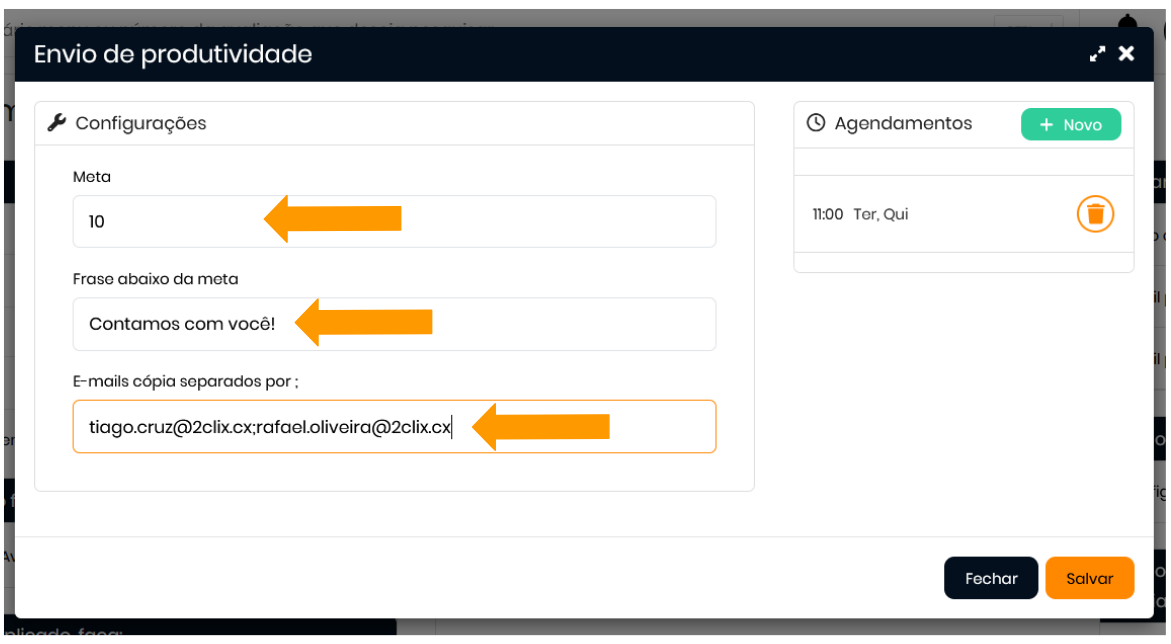Focus the Meta input field
Screen dimensions: 1171x644
[x=170, y=221]
